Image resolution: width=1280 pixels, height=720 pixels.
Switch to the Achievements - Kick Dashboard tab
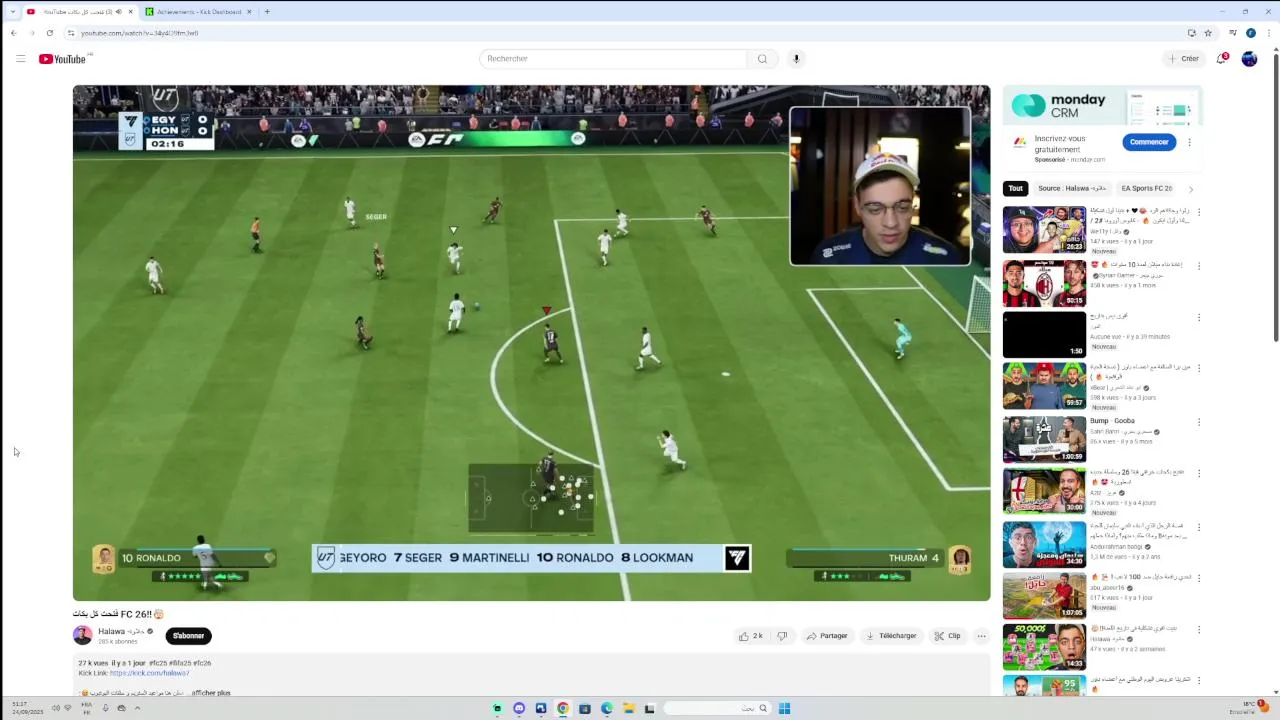(198, 12)
